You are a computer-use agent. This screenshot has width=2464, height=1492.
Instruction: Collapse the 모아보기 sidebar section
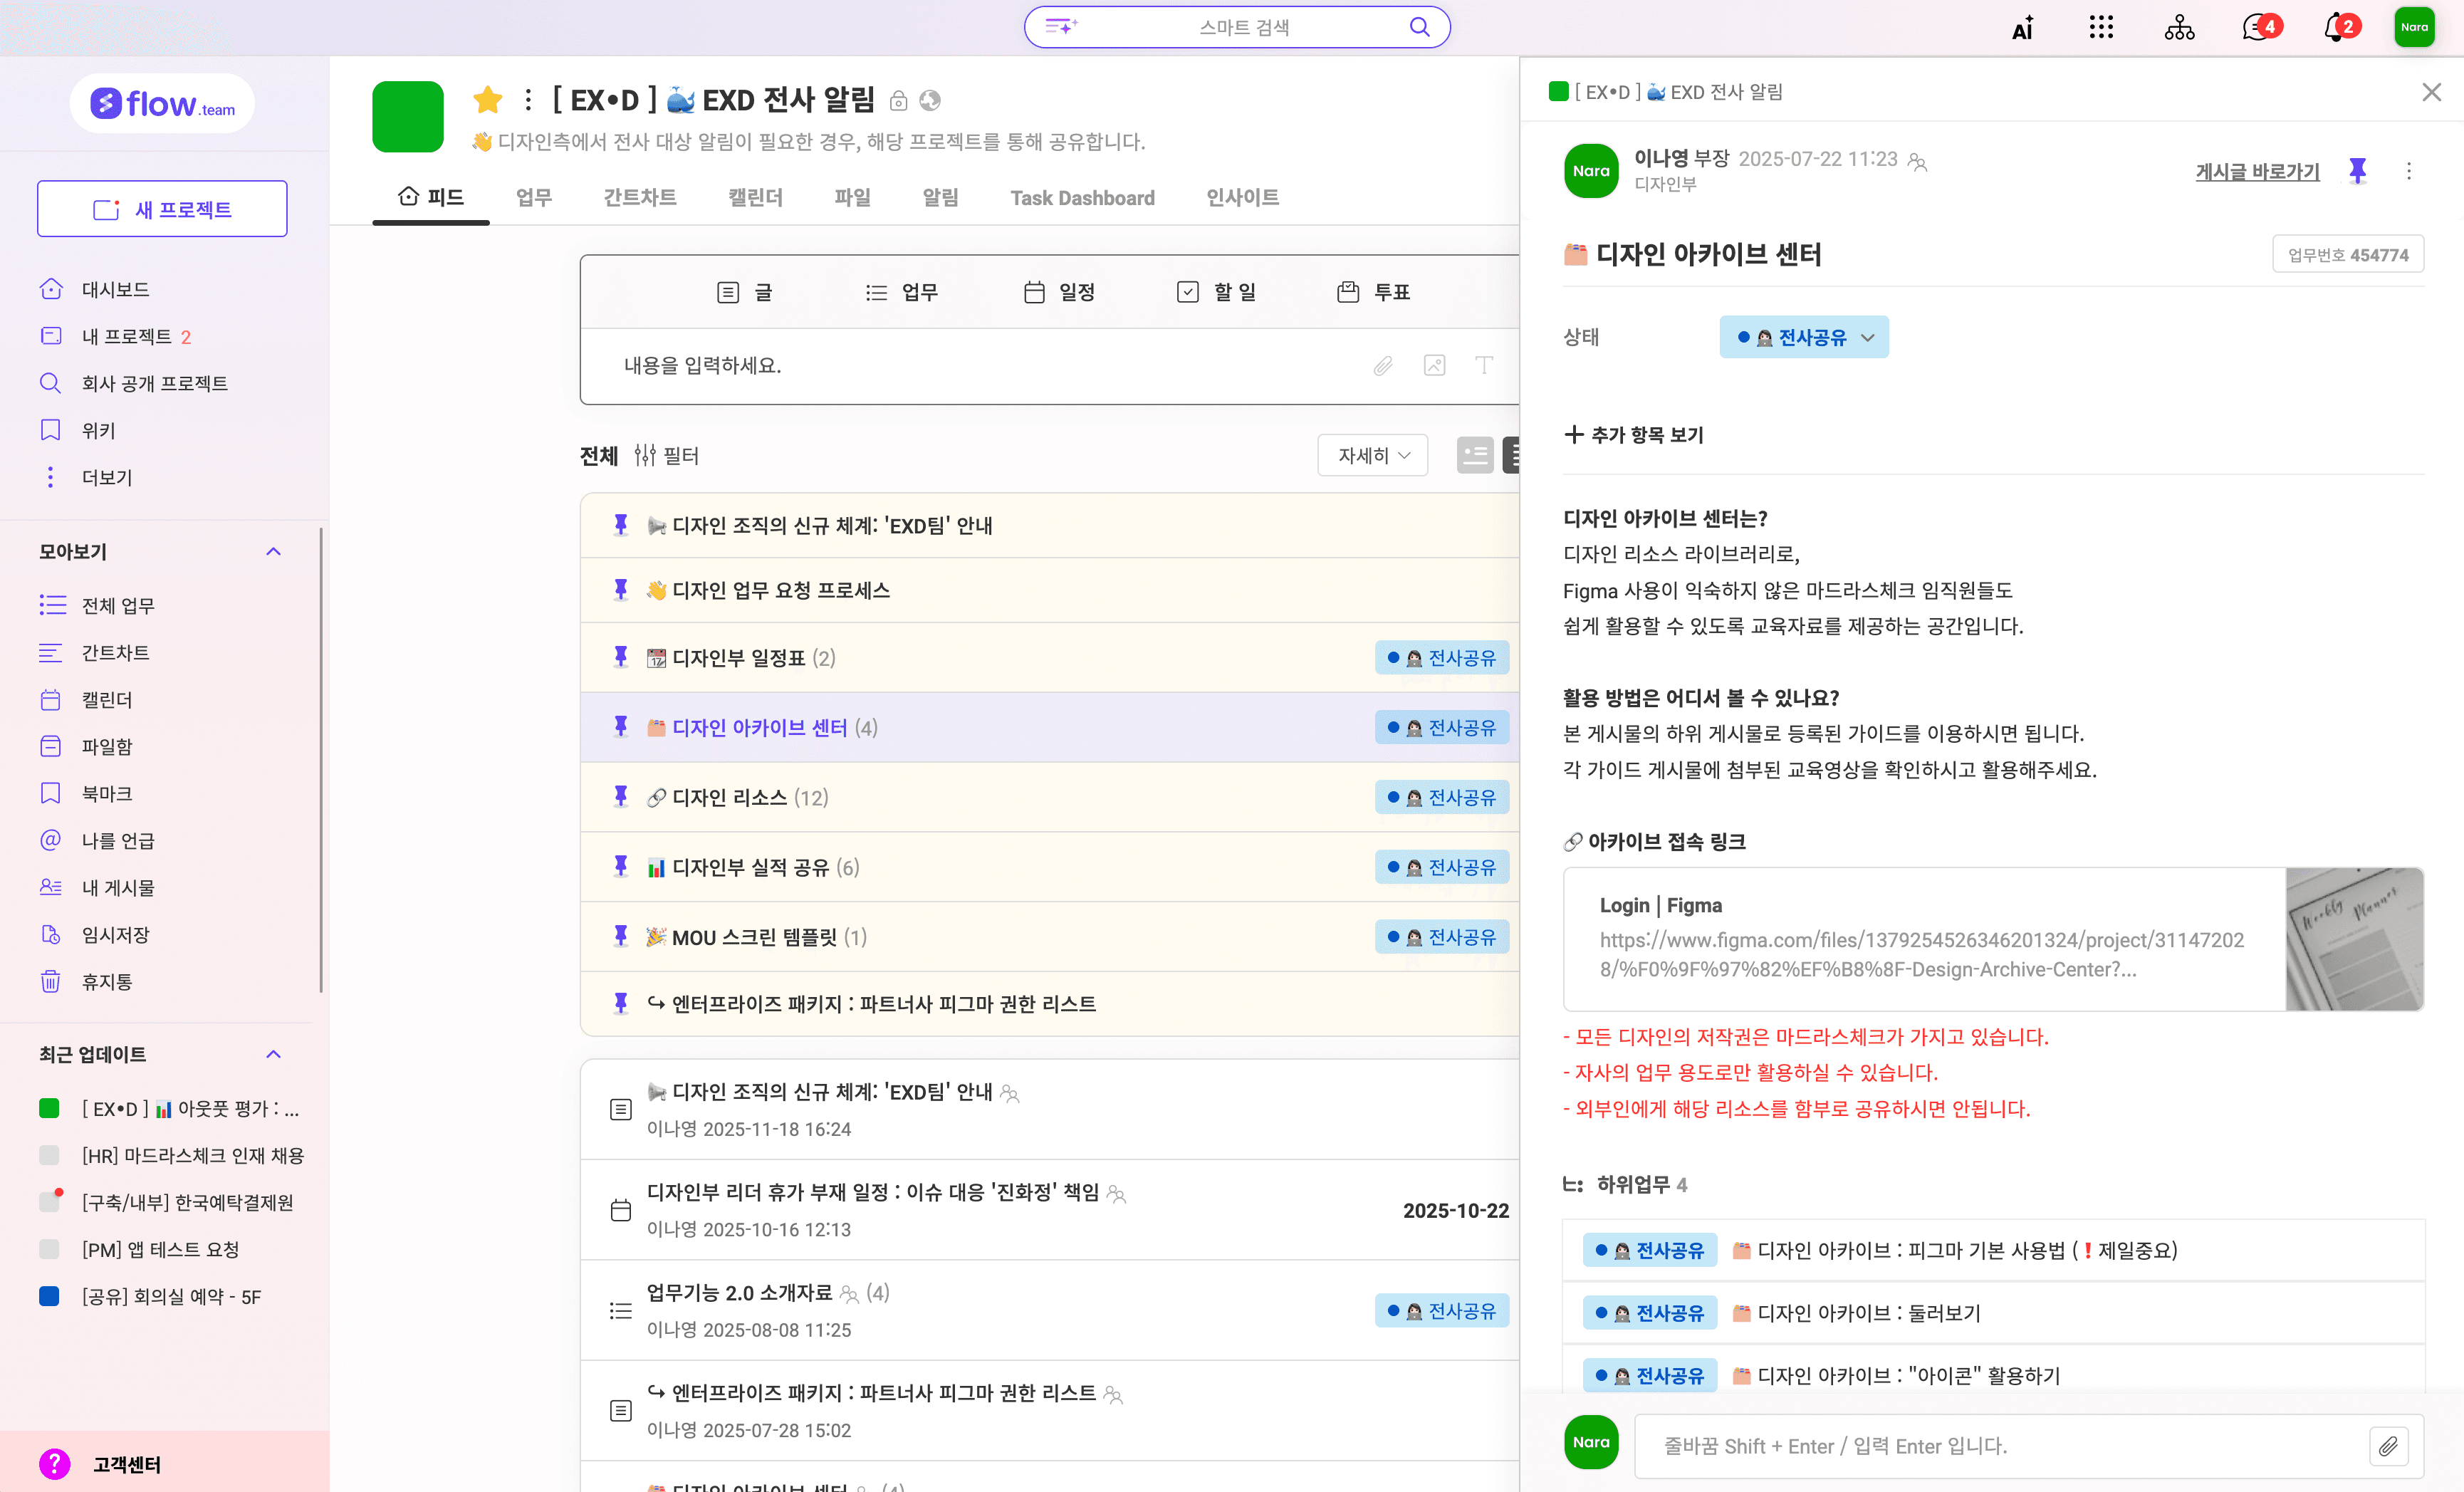pos(273,552)
